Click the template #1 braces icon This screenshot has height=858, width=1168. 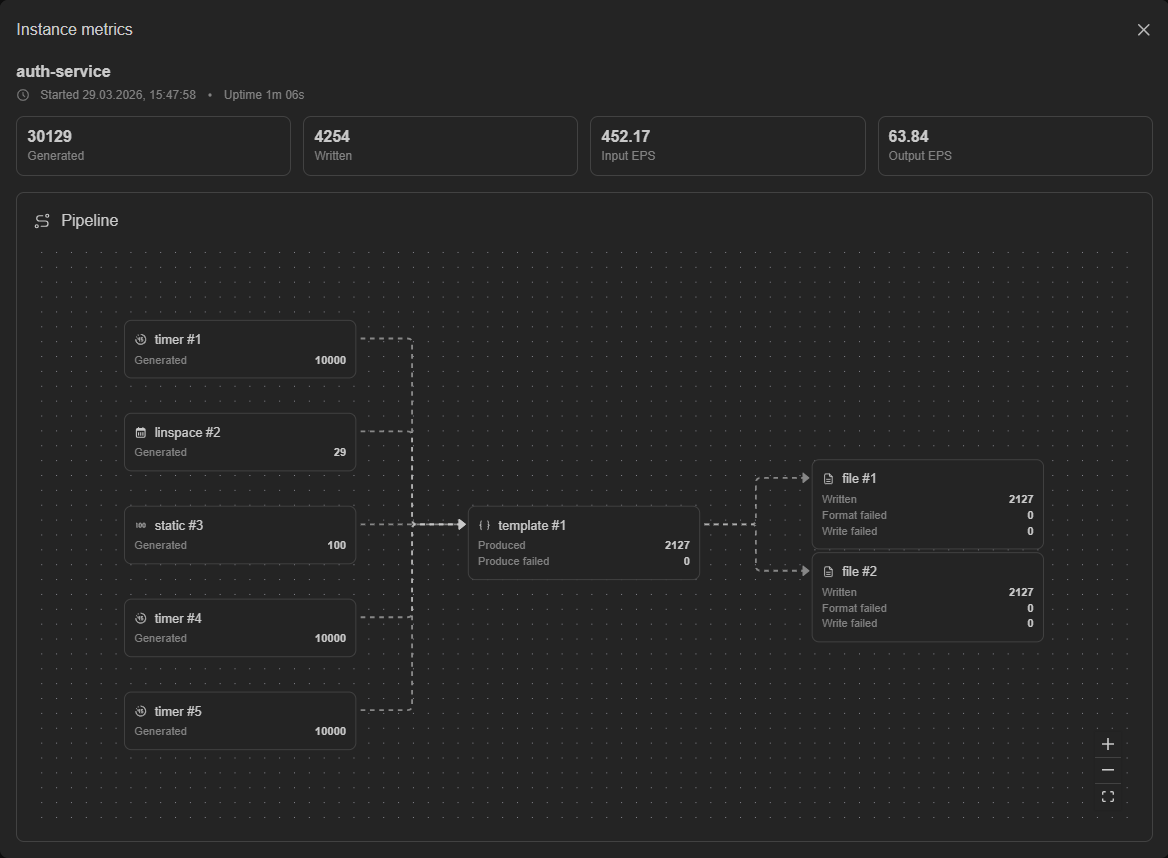[x=484, y=526]
